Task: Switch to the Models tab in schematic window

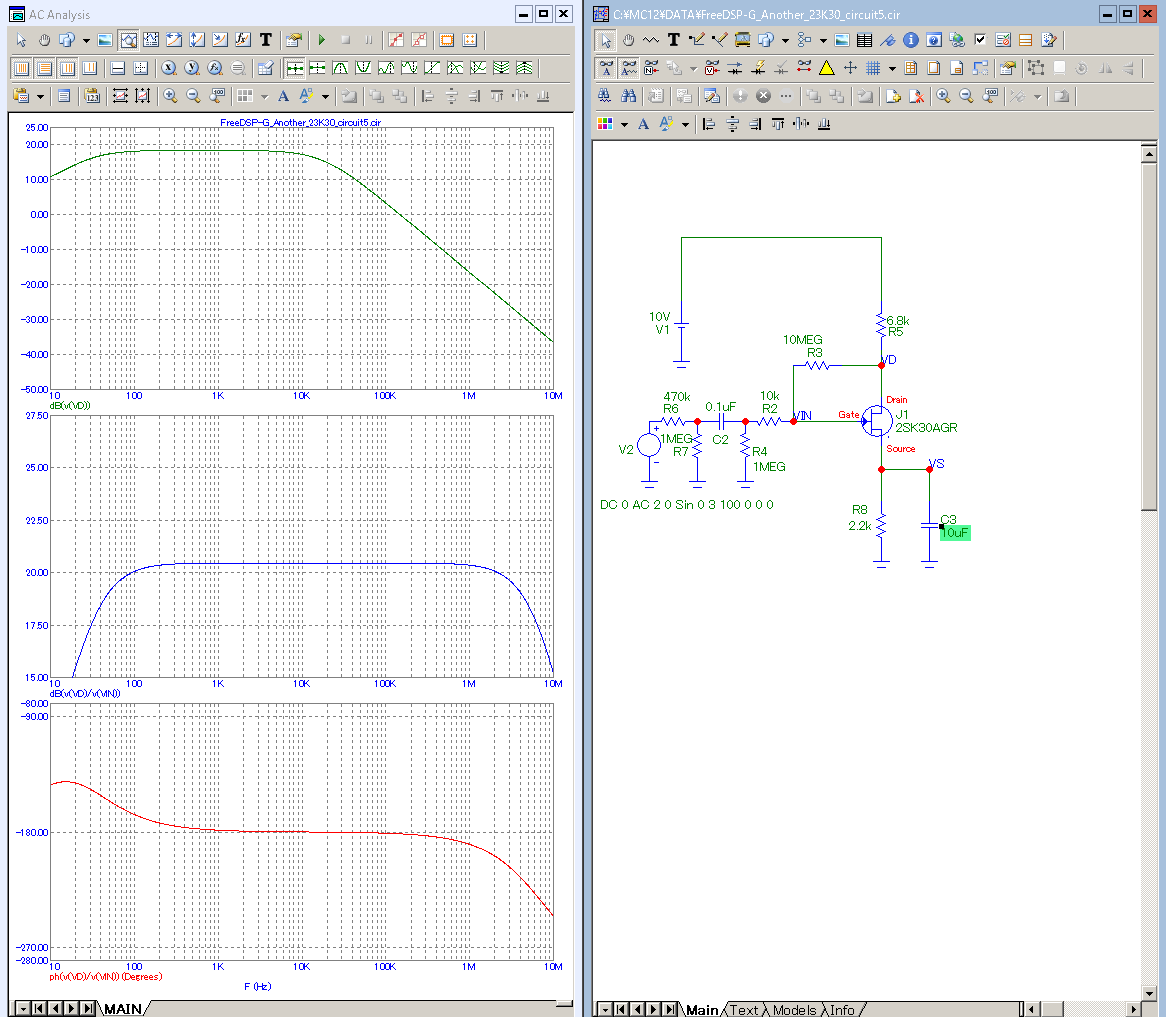Action: (x=794, y=1010)
